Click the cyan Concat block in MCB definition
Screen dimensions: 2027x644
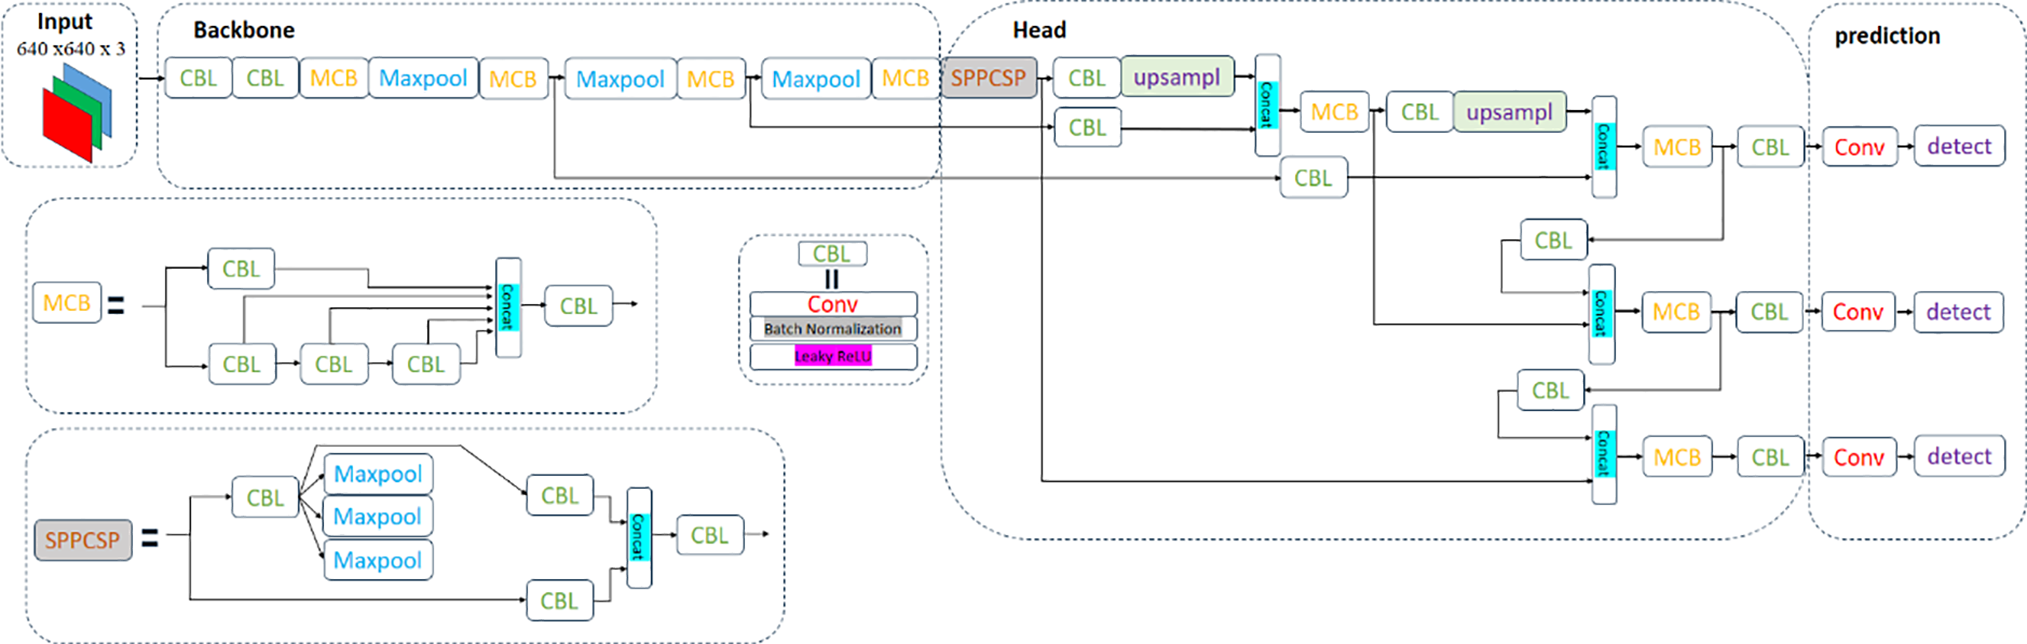click(508, 307)
